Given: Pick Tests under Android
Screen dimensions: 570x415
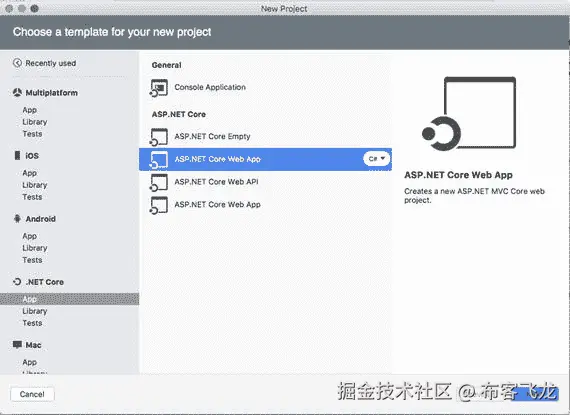Looking at the screenshot, I should coord(32,260).
